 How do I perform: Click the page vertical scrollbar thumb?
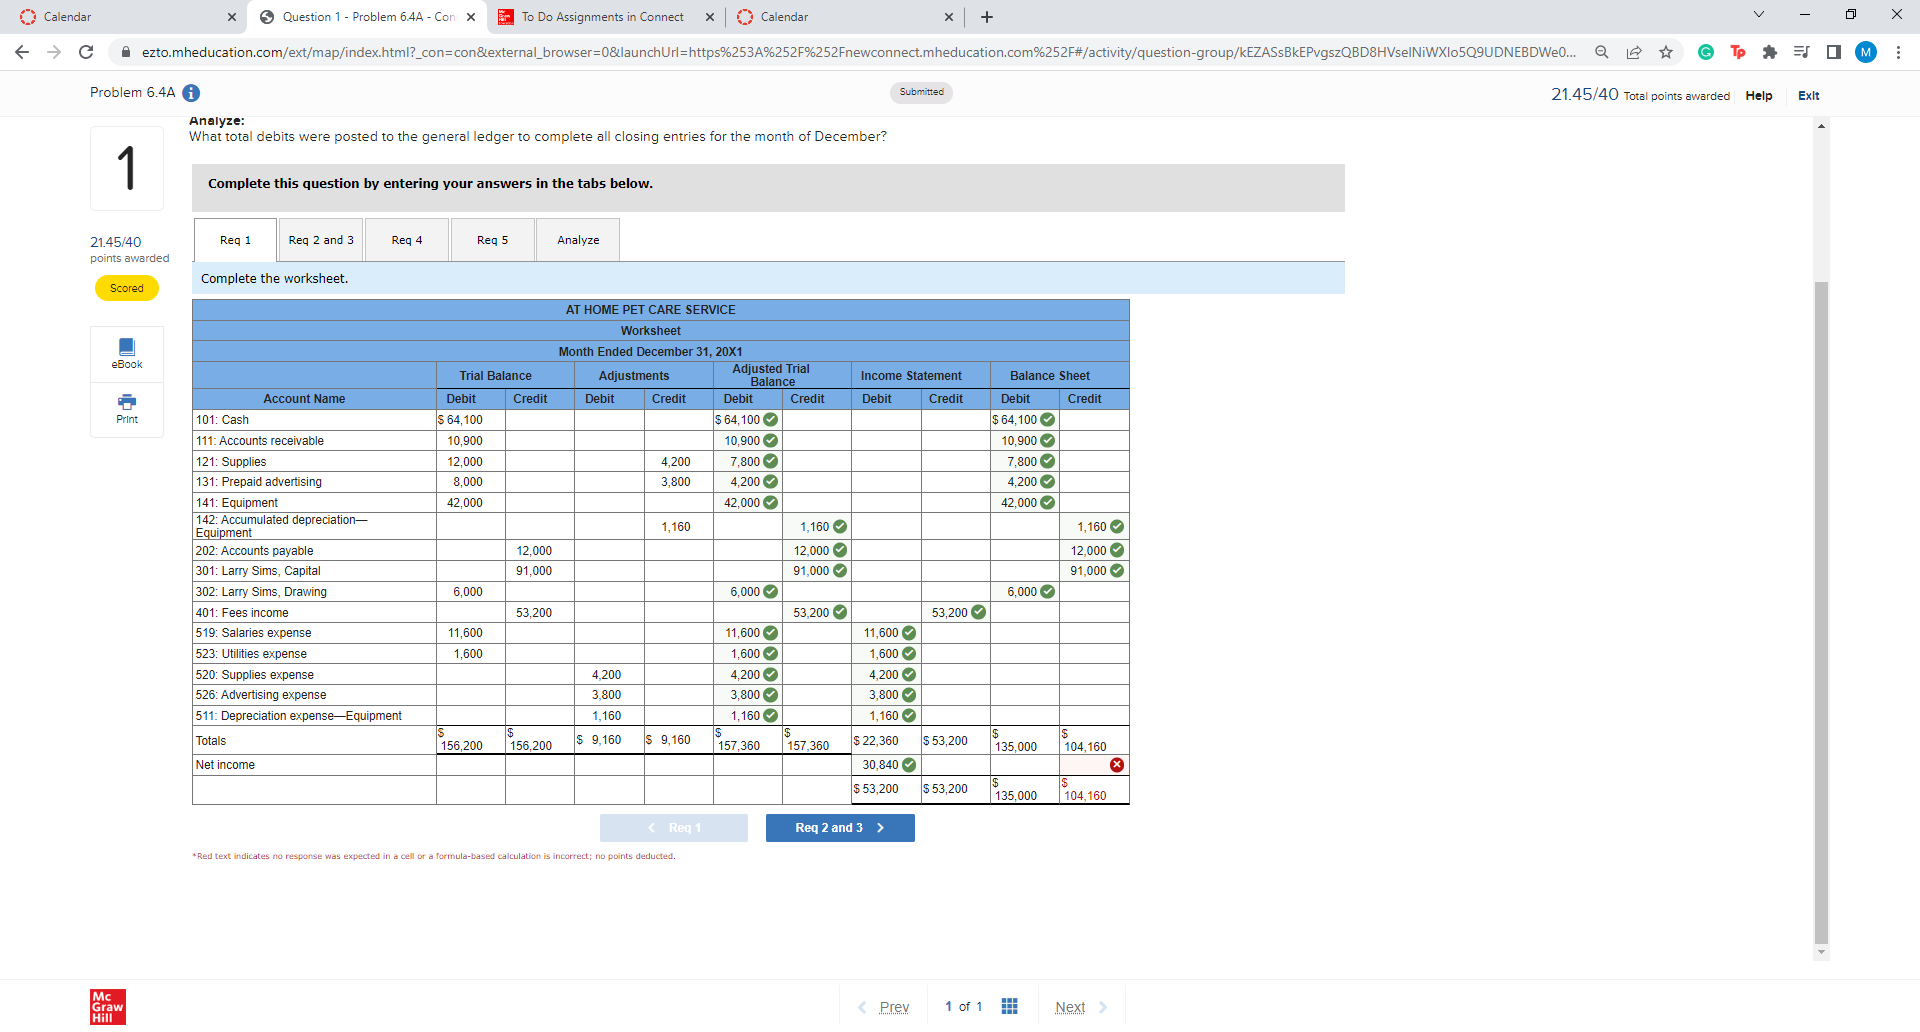click(x=1821, y=612)
